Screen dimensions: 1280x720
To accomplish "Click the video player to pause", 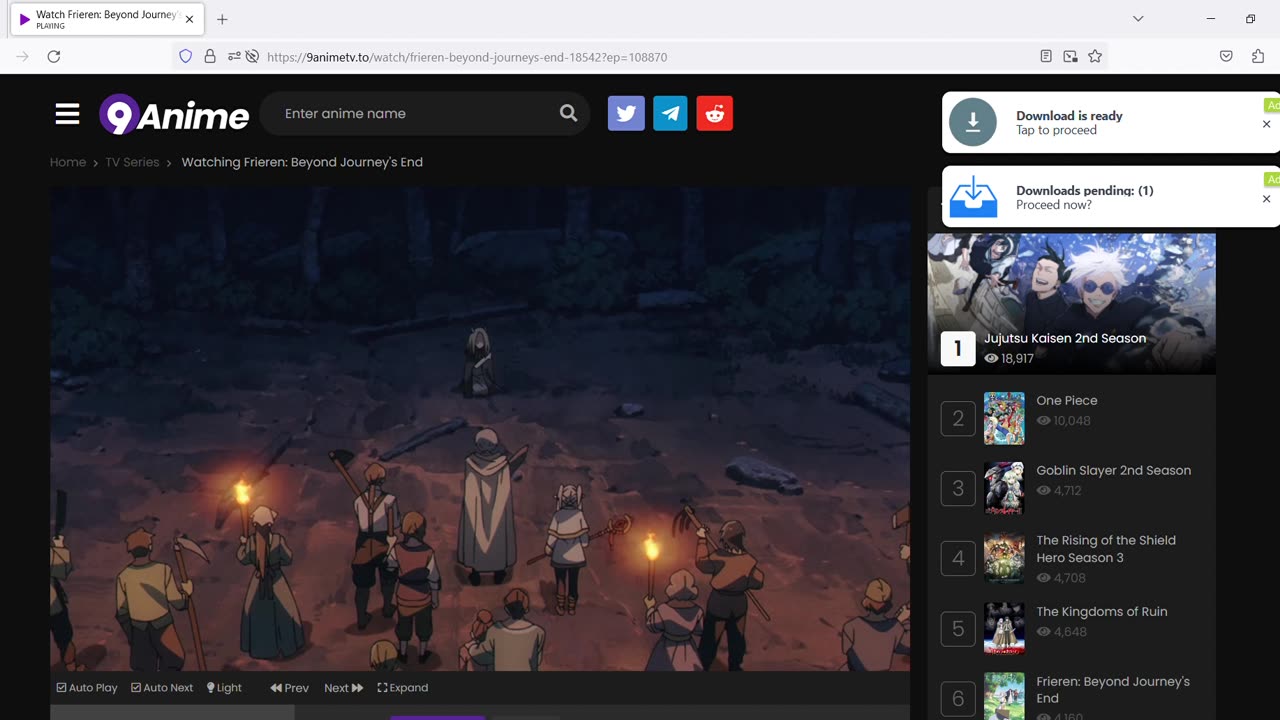I will [480, 428].
